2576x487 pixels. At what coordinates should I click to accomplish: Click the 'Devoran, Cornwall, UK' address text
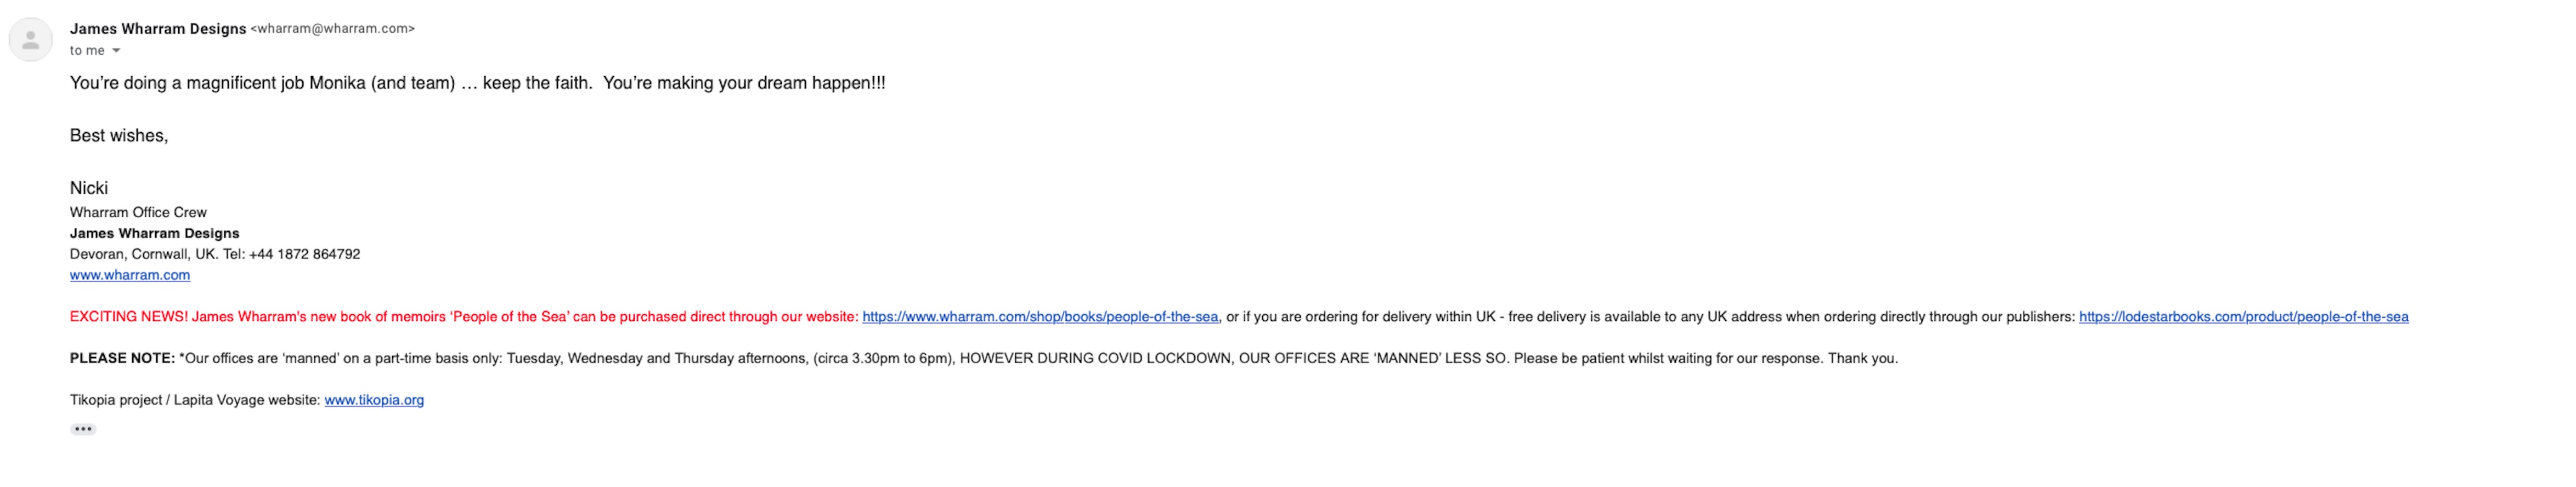[144, 254]
